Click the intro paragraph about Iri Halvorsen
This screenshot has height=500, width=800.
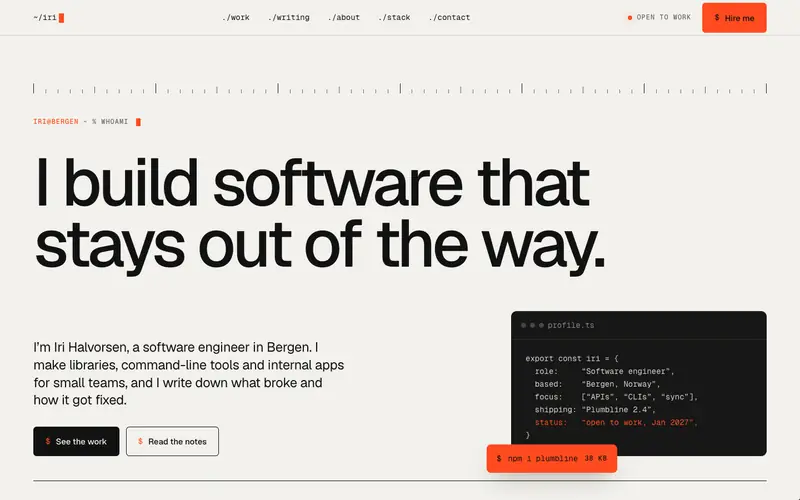click(189, 373)
